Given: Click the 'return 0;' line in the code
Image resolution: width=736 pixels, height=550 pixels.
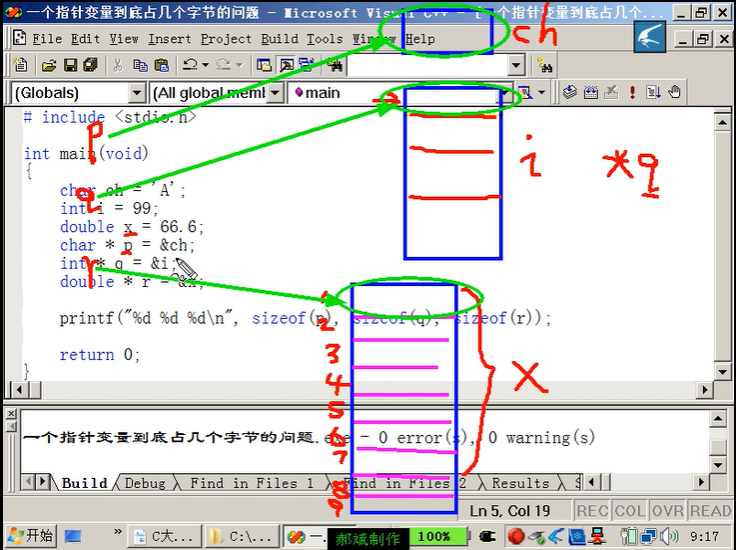Looking at the screenshot, I should click(x=100, y=354).
